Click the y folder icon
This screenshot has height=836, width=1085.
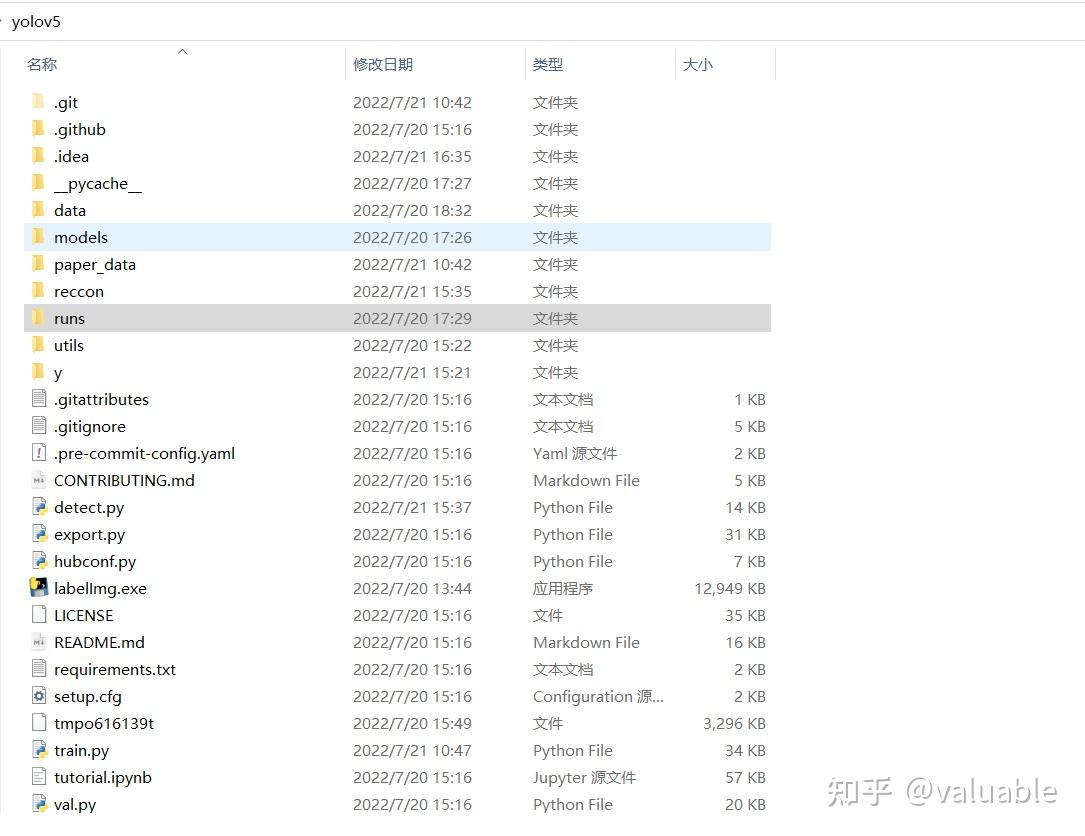(39, 372)
